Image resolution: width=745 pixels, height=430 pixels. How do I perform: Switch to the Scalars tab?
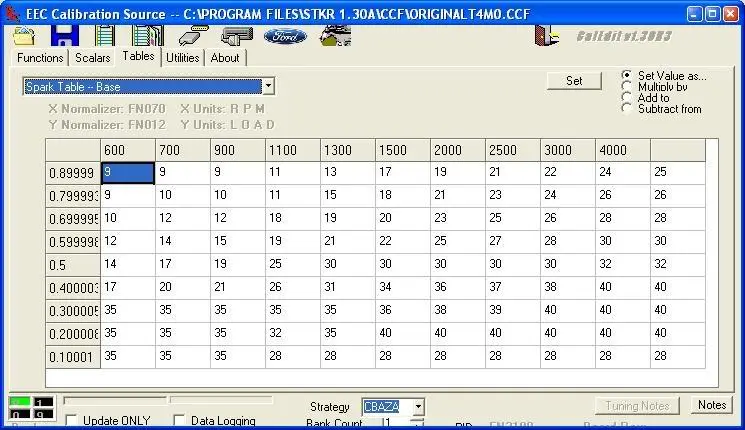(x=93, y=58)
